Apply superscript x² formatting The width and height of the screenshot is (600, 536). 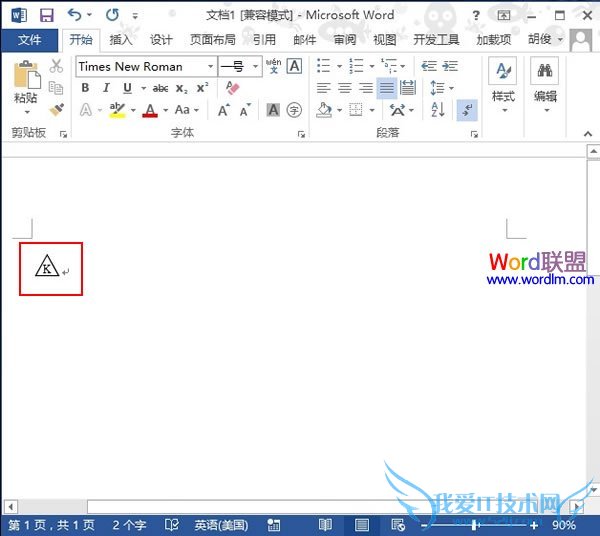pyautogui.click(x=202, y=88)
